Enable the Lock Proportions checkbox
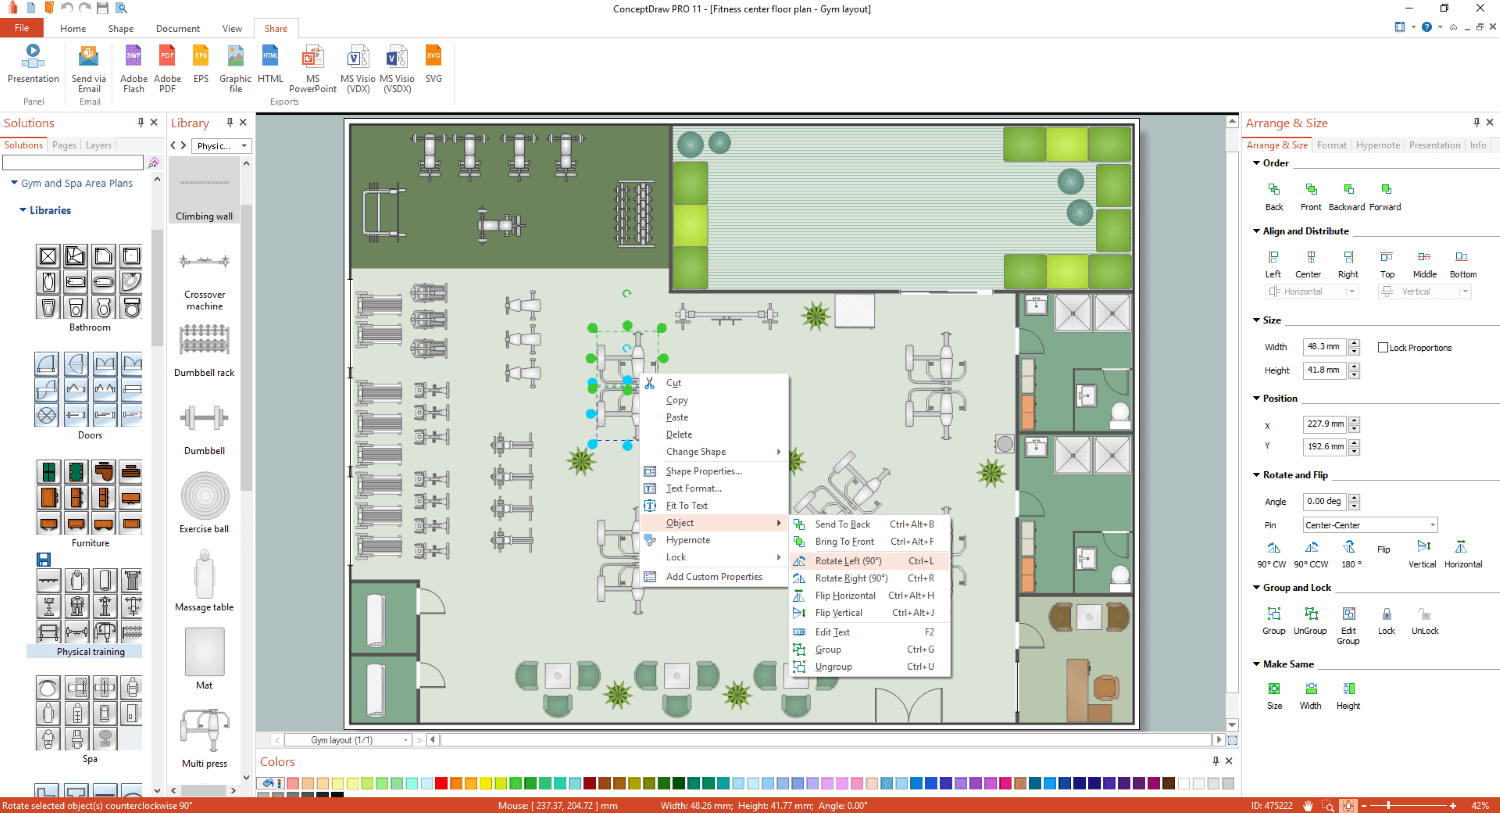Image resolution: width=1500 pixels, height=813 pixels. 1383,348
